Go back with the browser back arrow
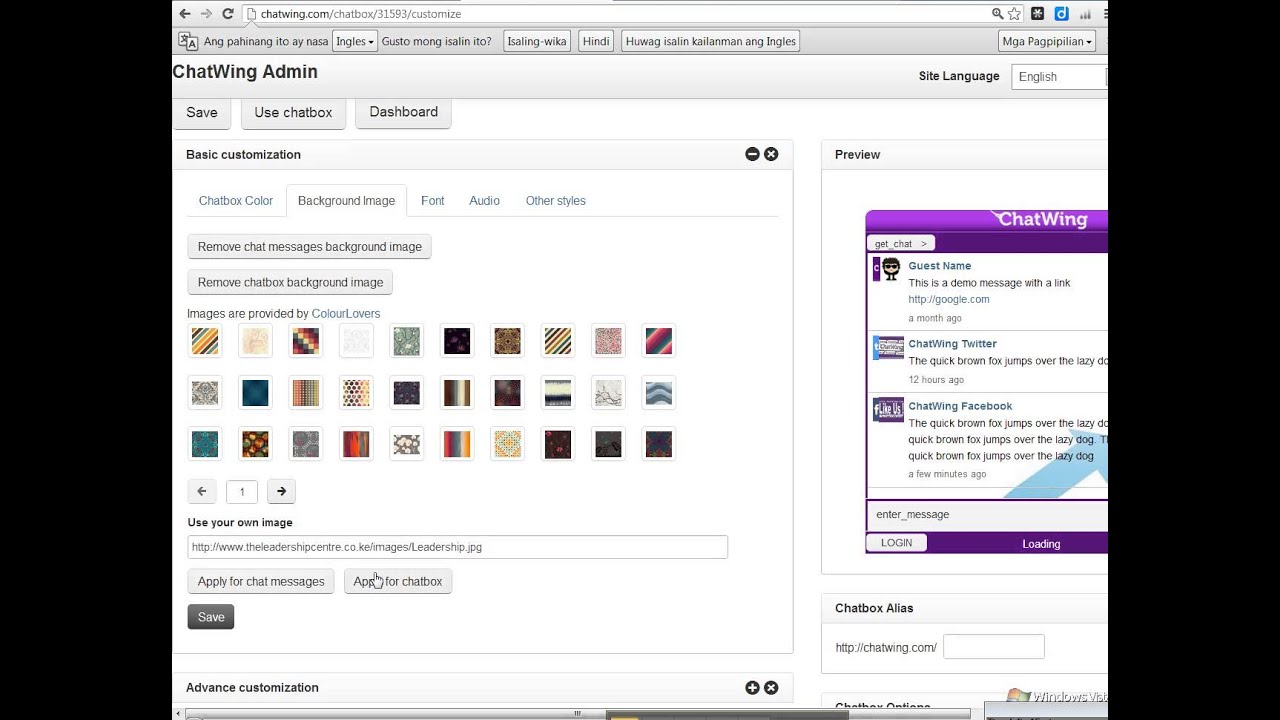Viewport: 1280px width, 720px height. point(184,14)
